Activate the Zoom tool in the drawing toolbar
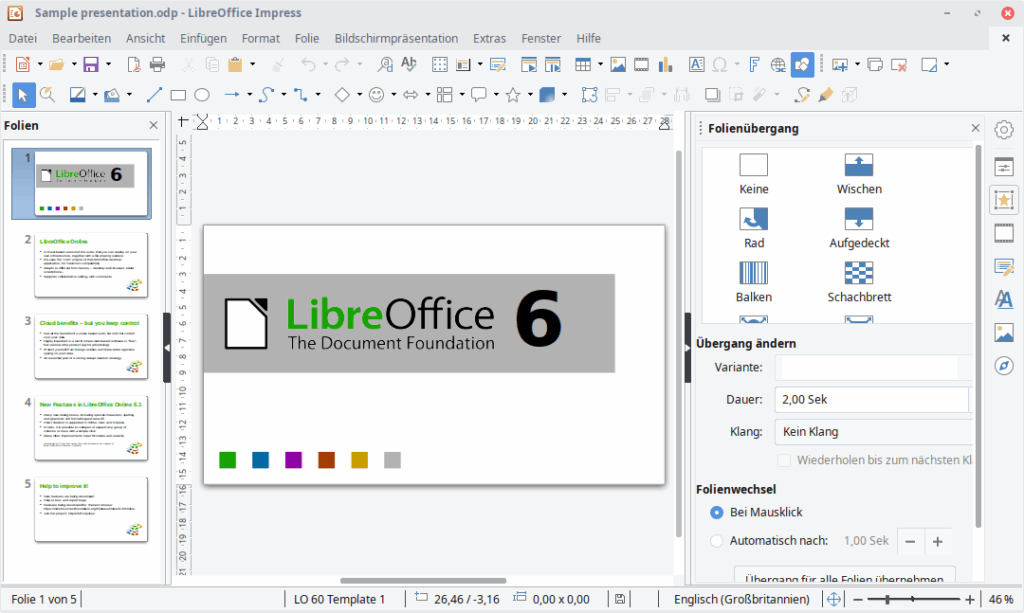 pos(46,95)
